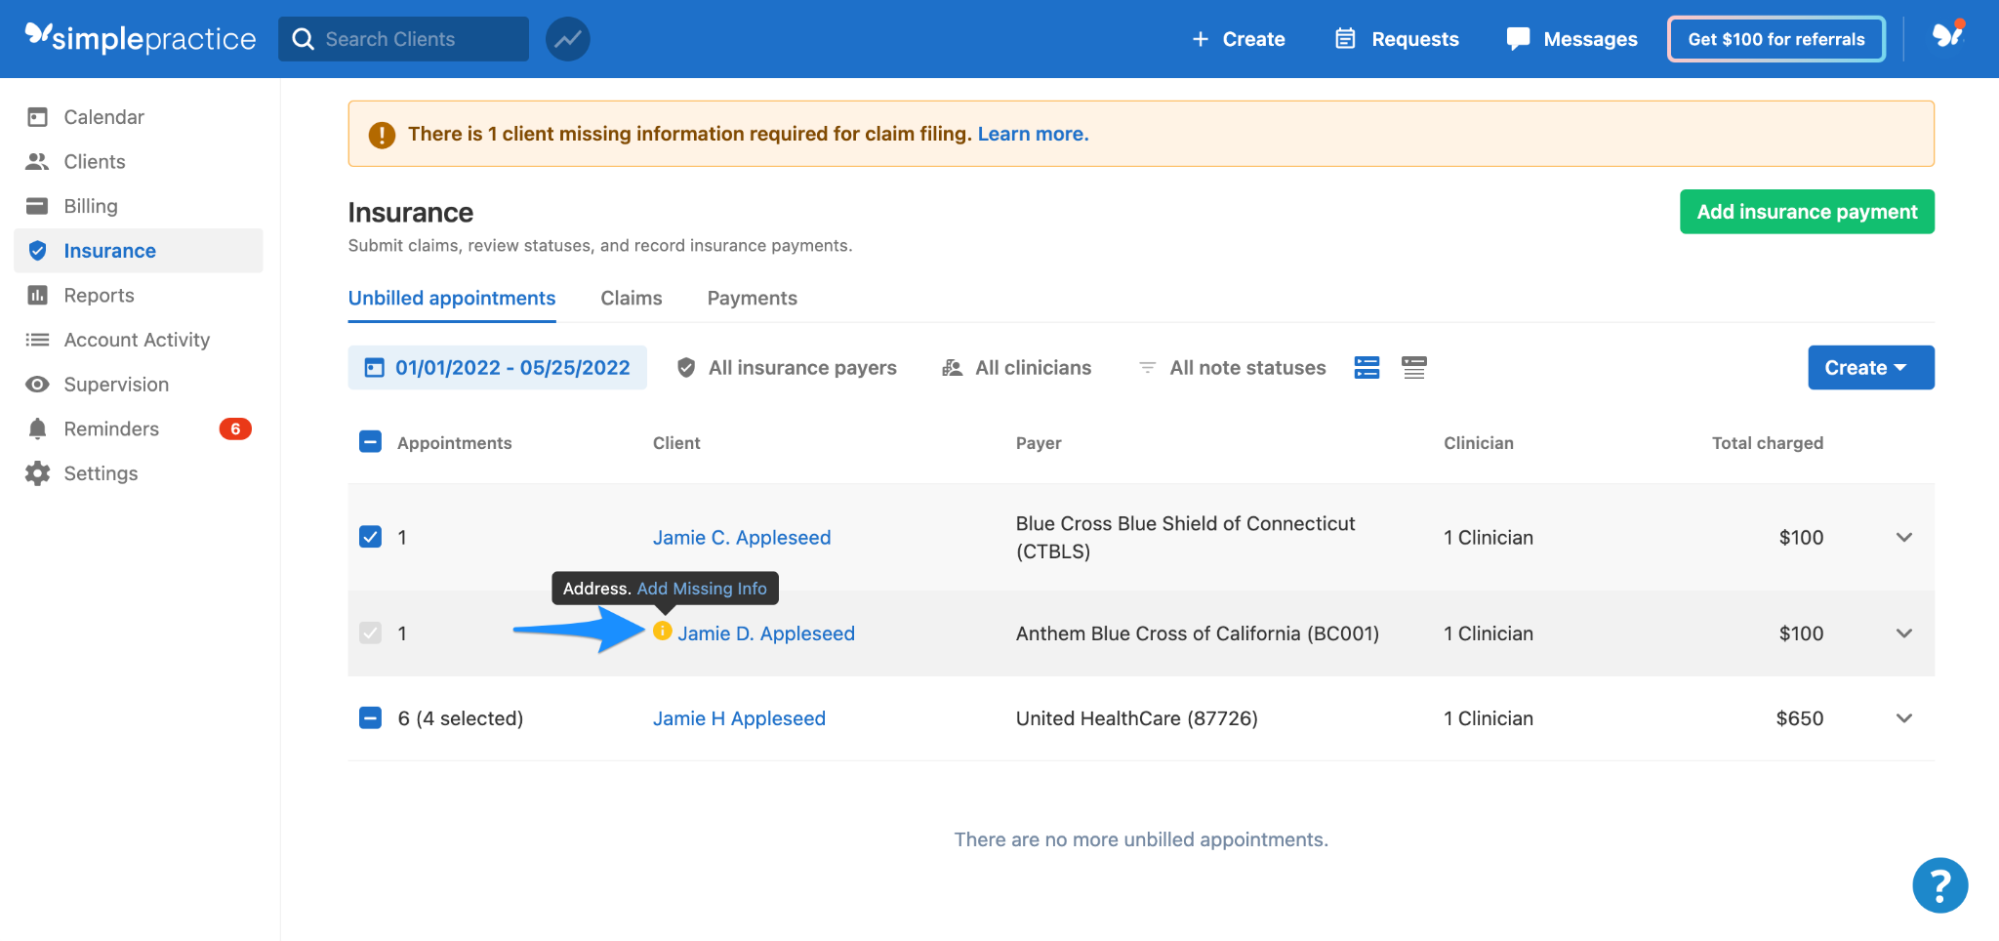Open the butterfly profile icon
1999x941 pixels.
[1947, 35]
